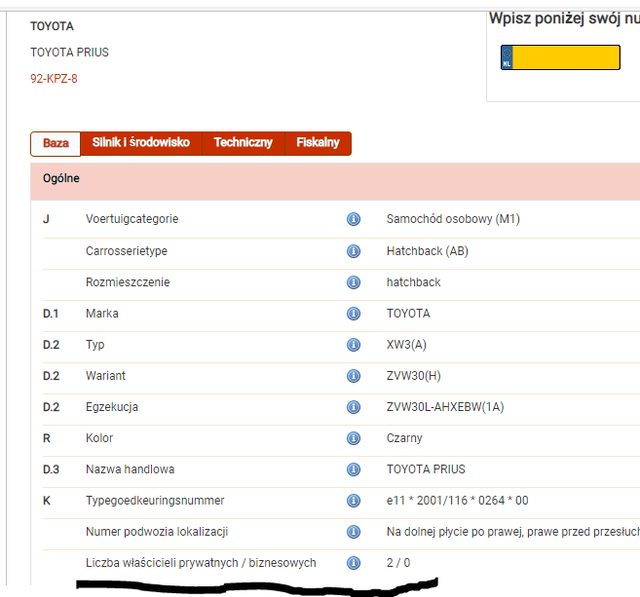Open info icon for Kolor row
The image size is (640, 597).
[353, 438]
